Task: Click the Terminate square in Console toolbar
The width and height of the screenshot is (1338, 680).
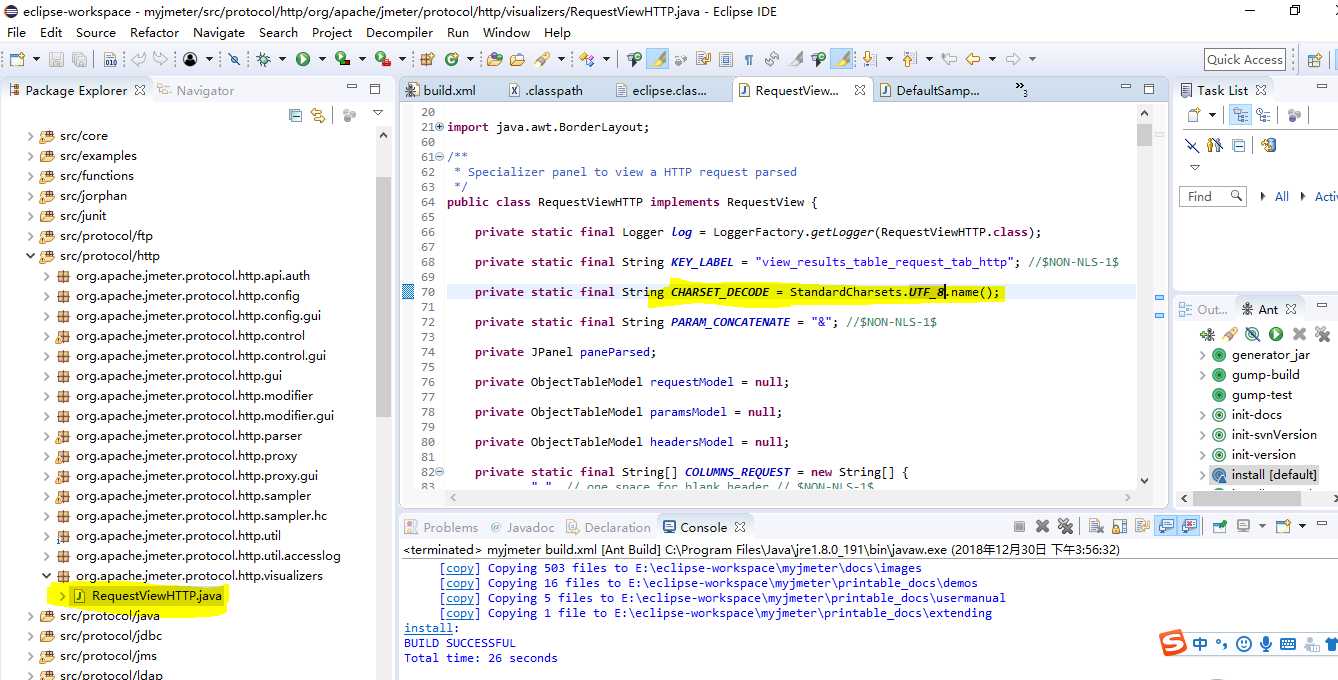Action: tap(1019, 526)
